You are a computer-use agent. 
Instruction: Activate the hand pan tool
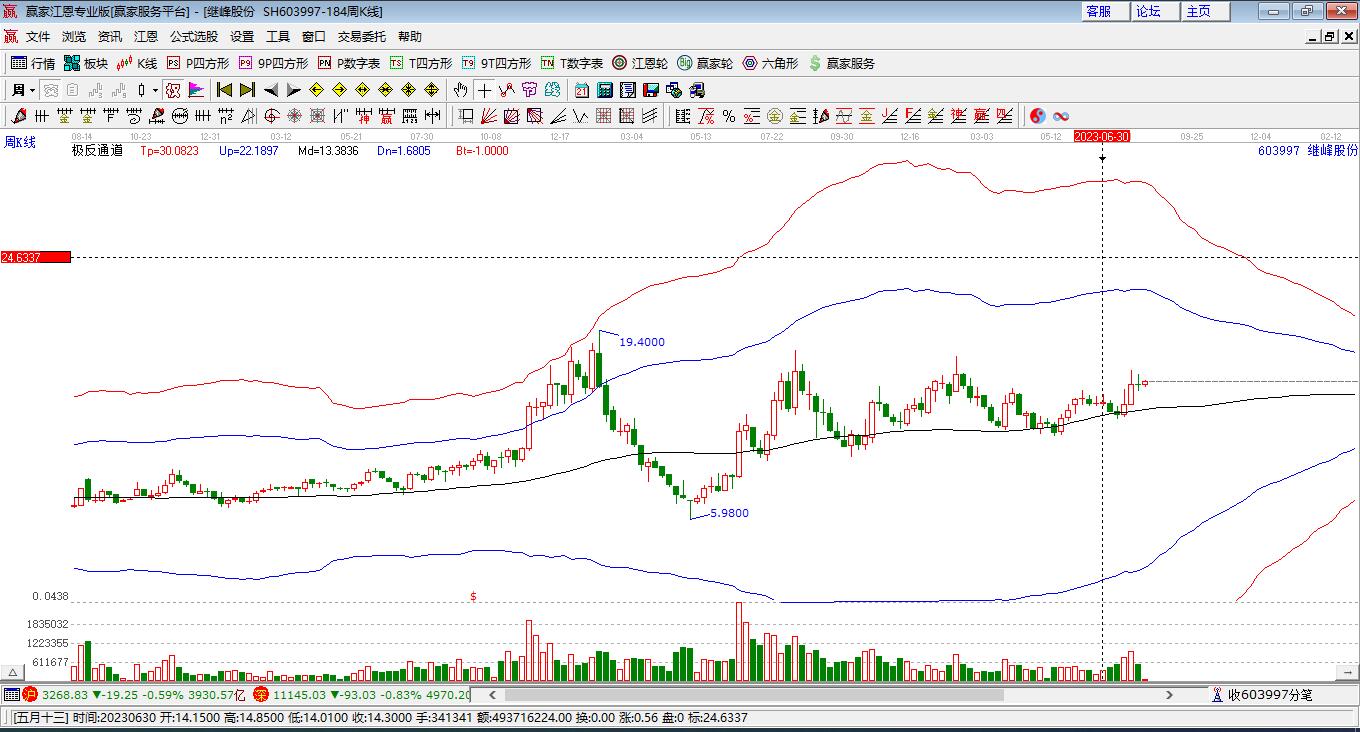click(x=460, y=89)
